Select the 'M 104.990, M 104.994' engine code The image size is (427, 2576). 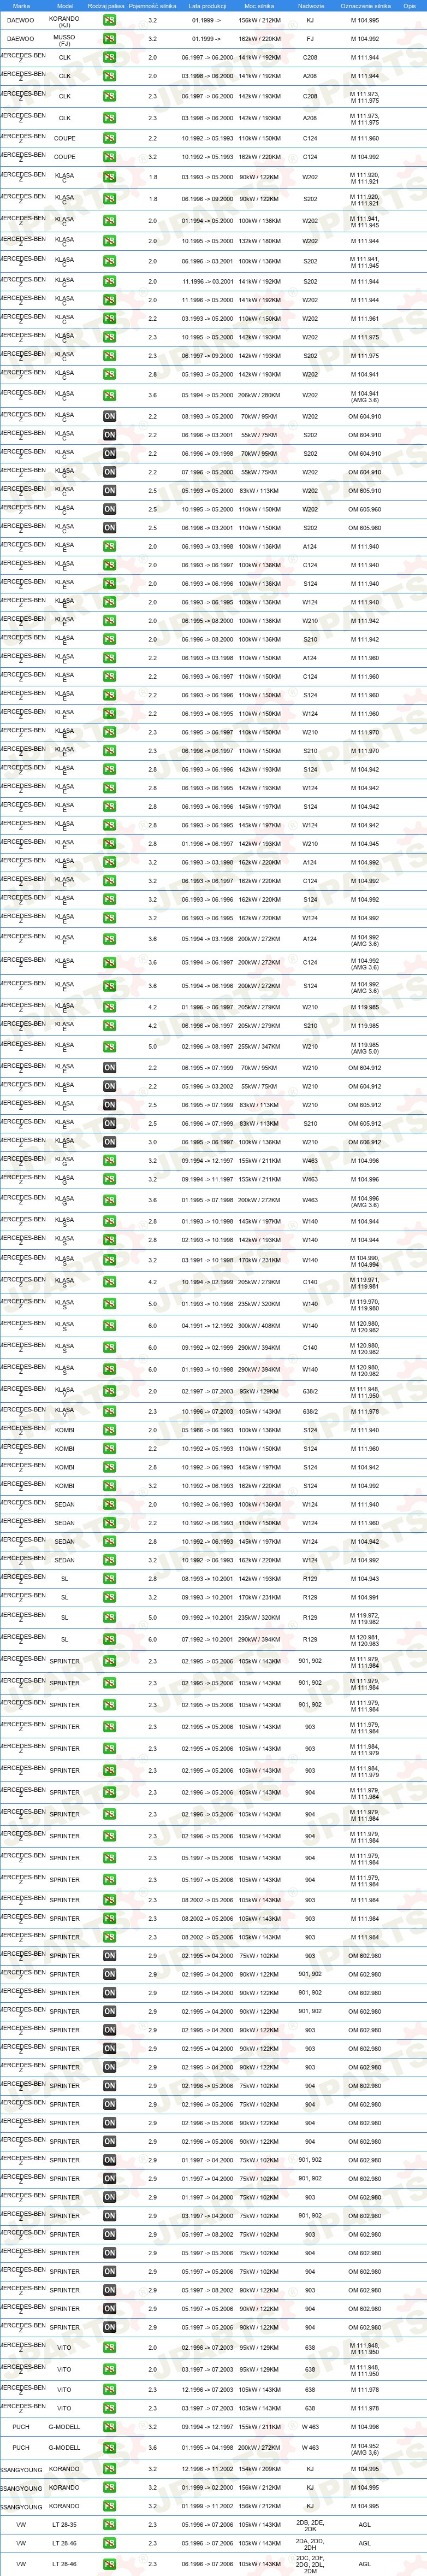click(365, 1261)
